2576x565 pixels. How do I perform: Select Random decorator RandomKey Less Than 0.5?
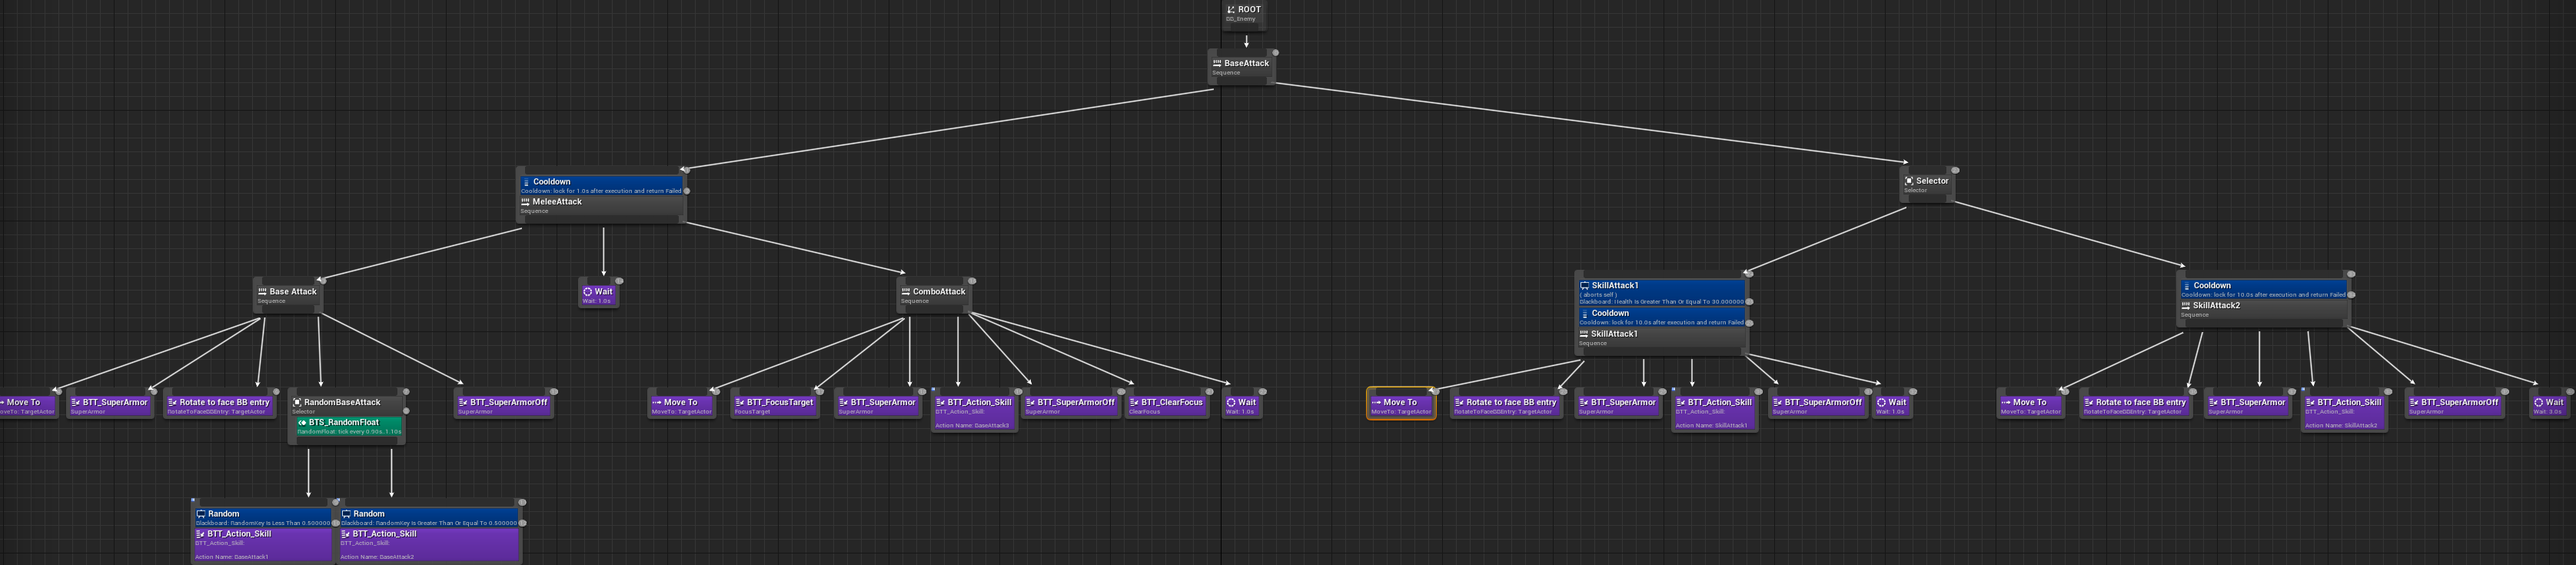[x=263, y=517]
